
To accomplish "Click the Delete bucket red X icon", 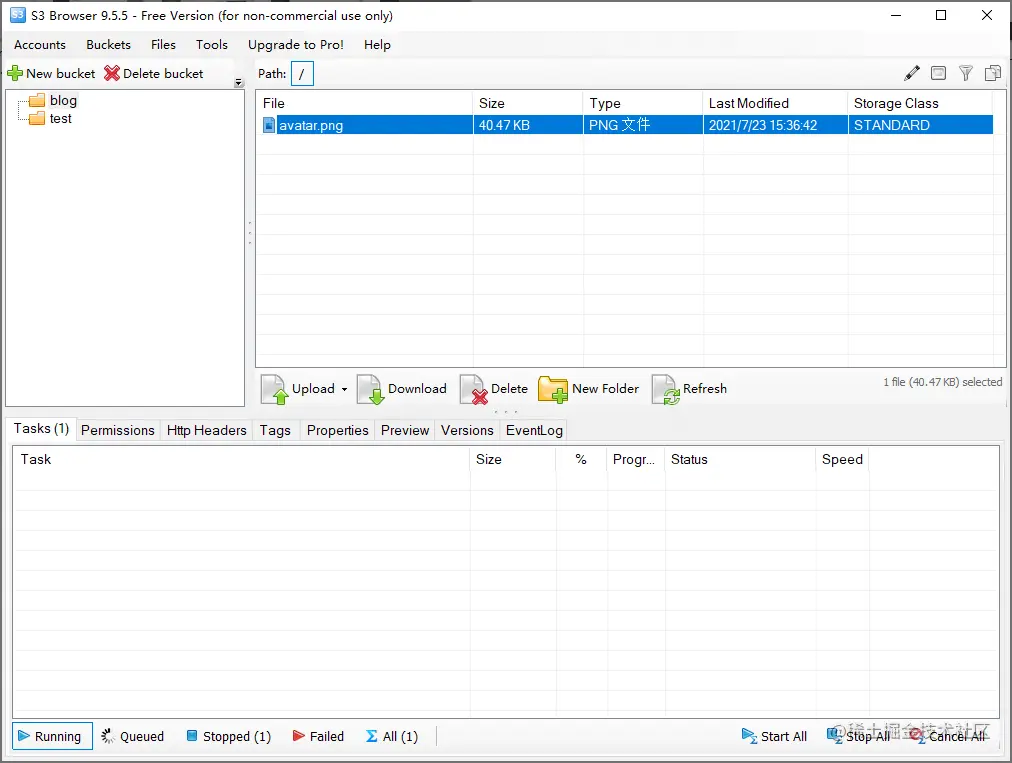I will coord(112,74).
